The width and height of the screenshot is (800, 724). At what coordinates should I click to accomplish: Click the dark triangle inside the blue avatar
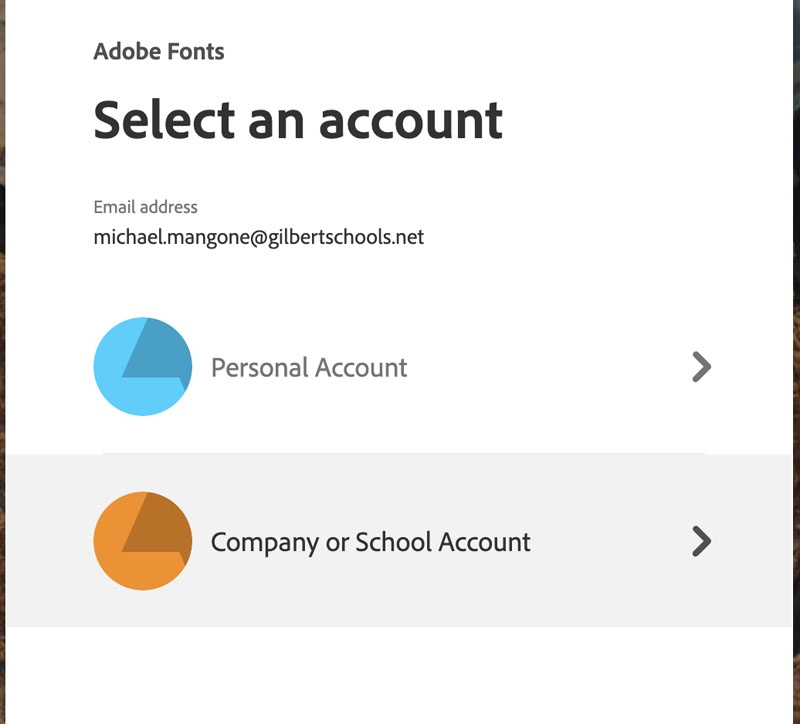(156, 352)
